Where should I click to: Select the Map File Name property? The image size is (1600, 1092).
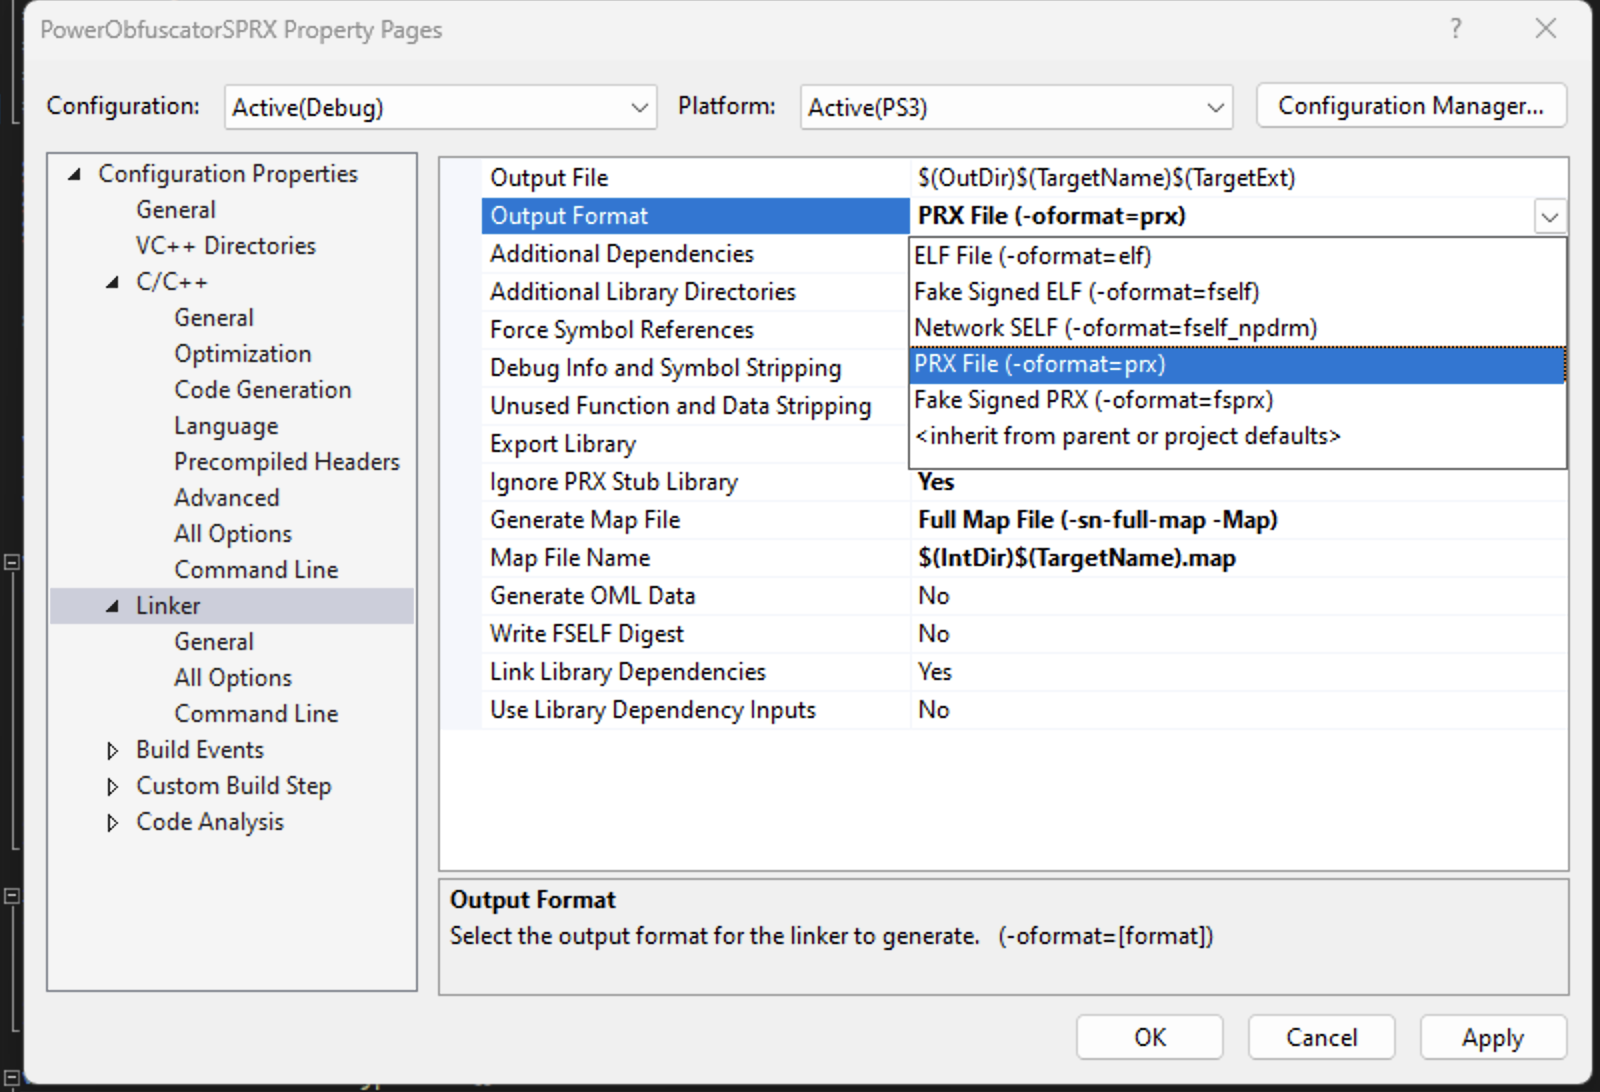pos(570,558)
